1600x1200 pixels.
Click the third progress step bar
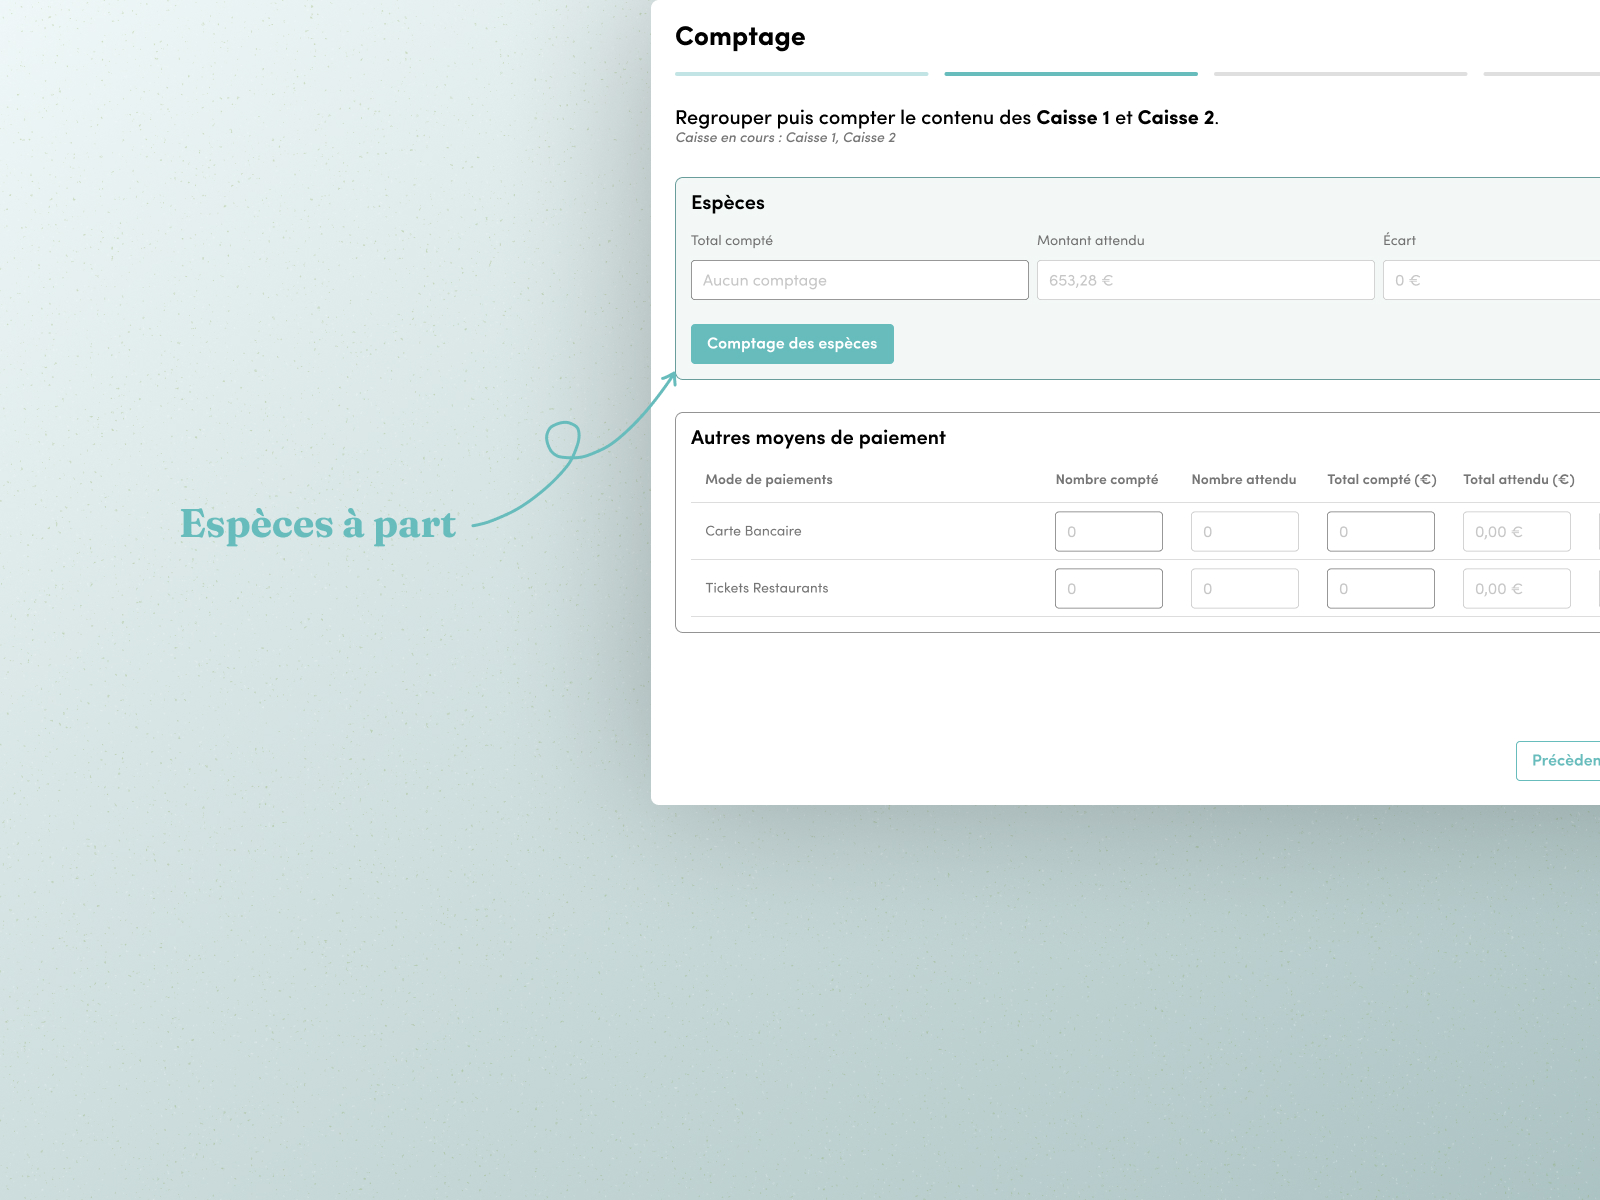click(x=1341, y=74)
